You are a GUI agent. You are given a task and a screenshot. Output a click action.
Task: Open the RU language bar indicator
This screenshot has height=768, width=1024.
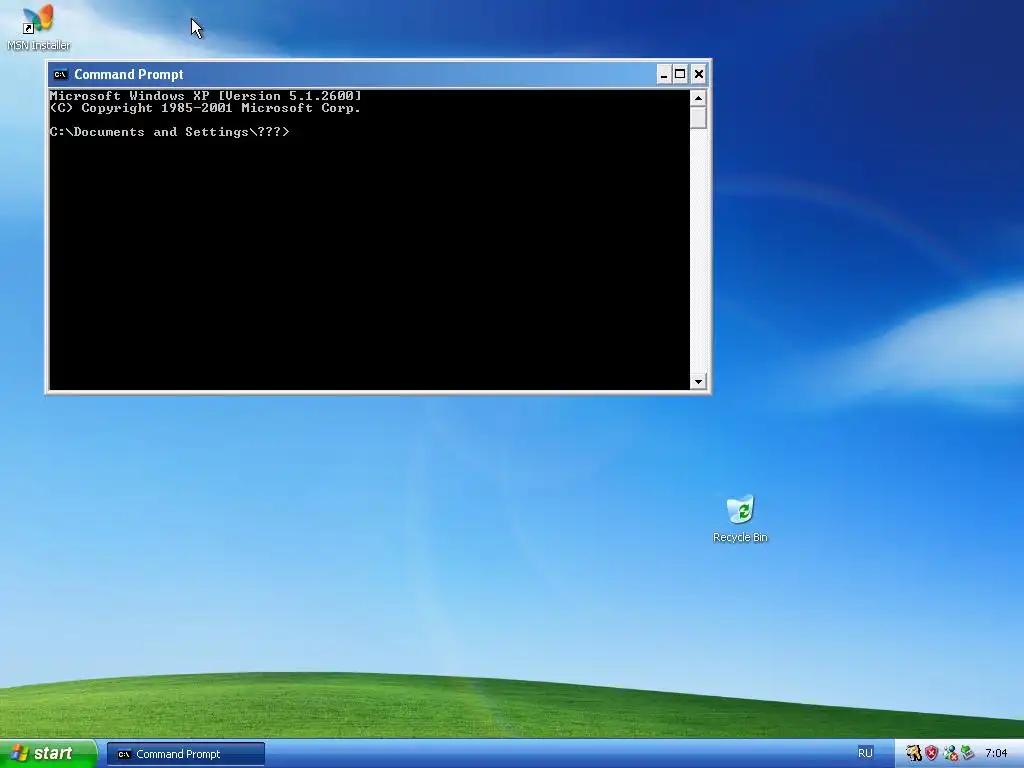(865, 753)
